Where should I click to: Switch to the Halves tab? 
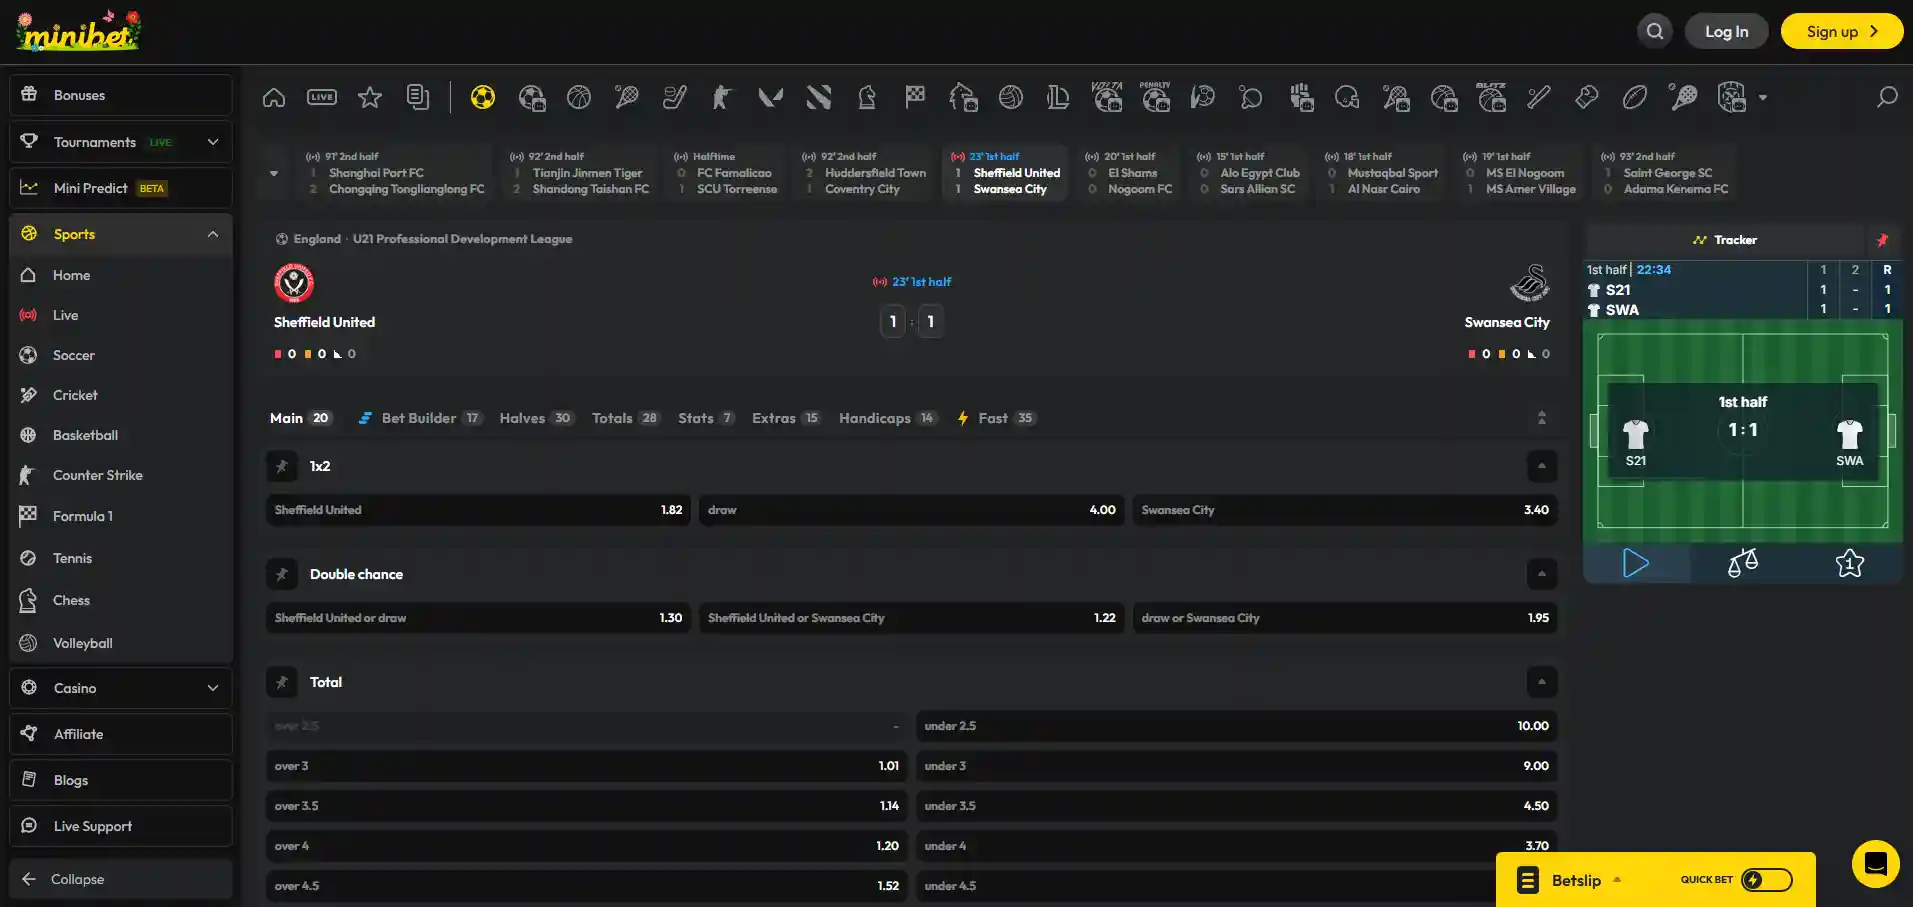tap(536, 418)
